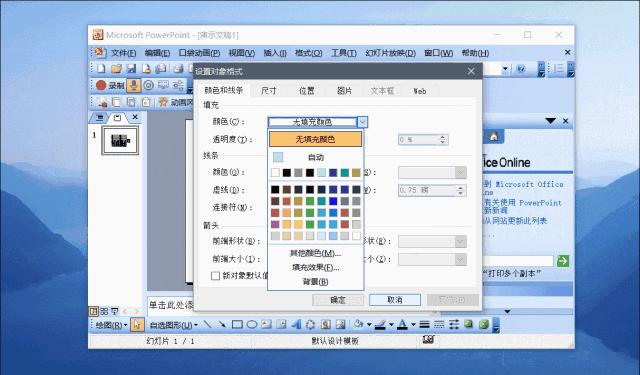
Task: Pick the purple swatch in color grid
Action: [275, 224]
